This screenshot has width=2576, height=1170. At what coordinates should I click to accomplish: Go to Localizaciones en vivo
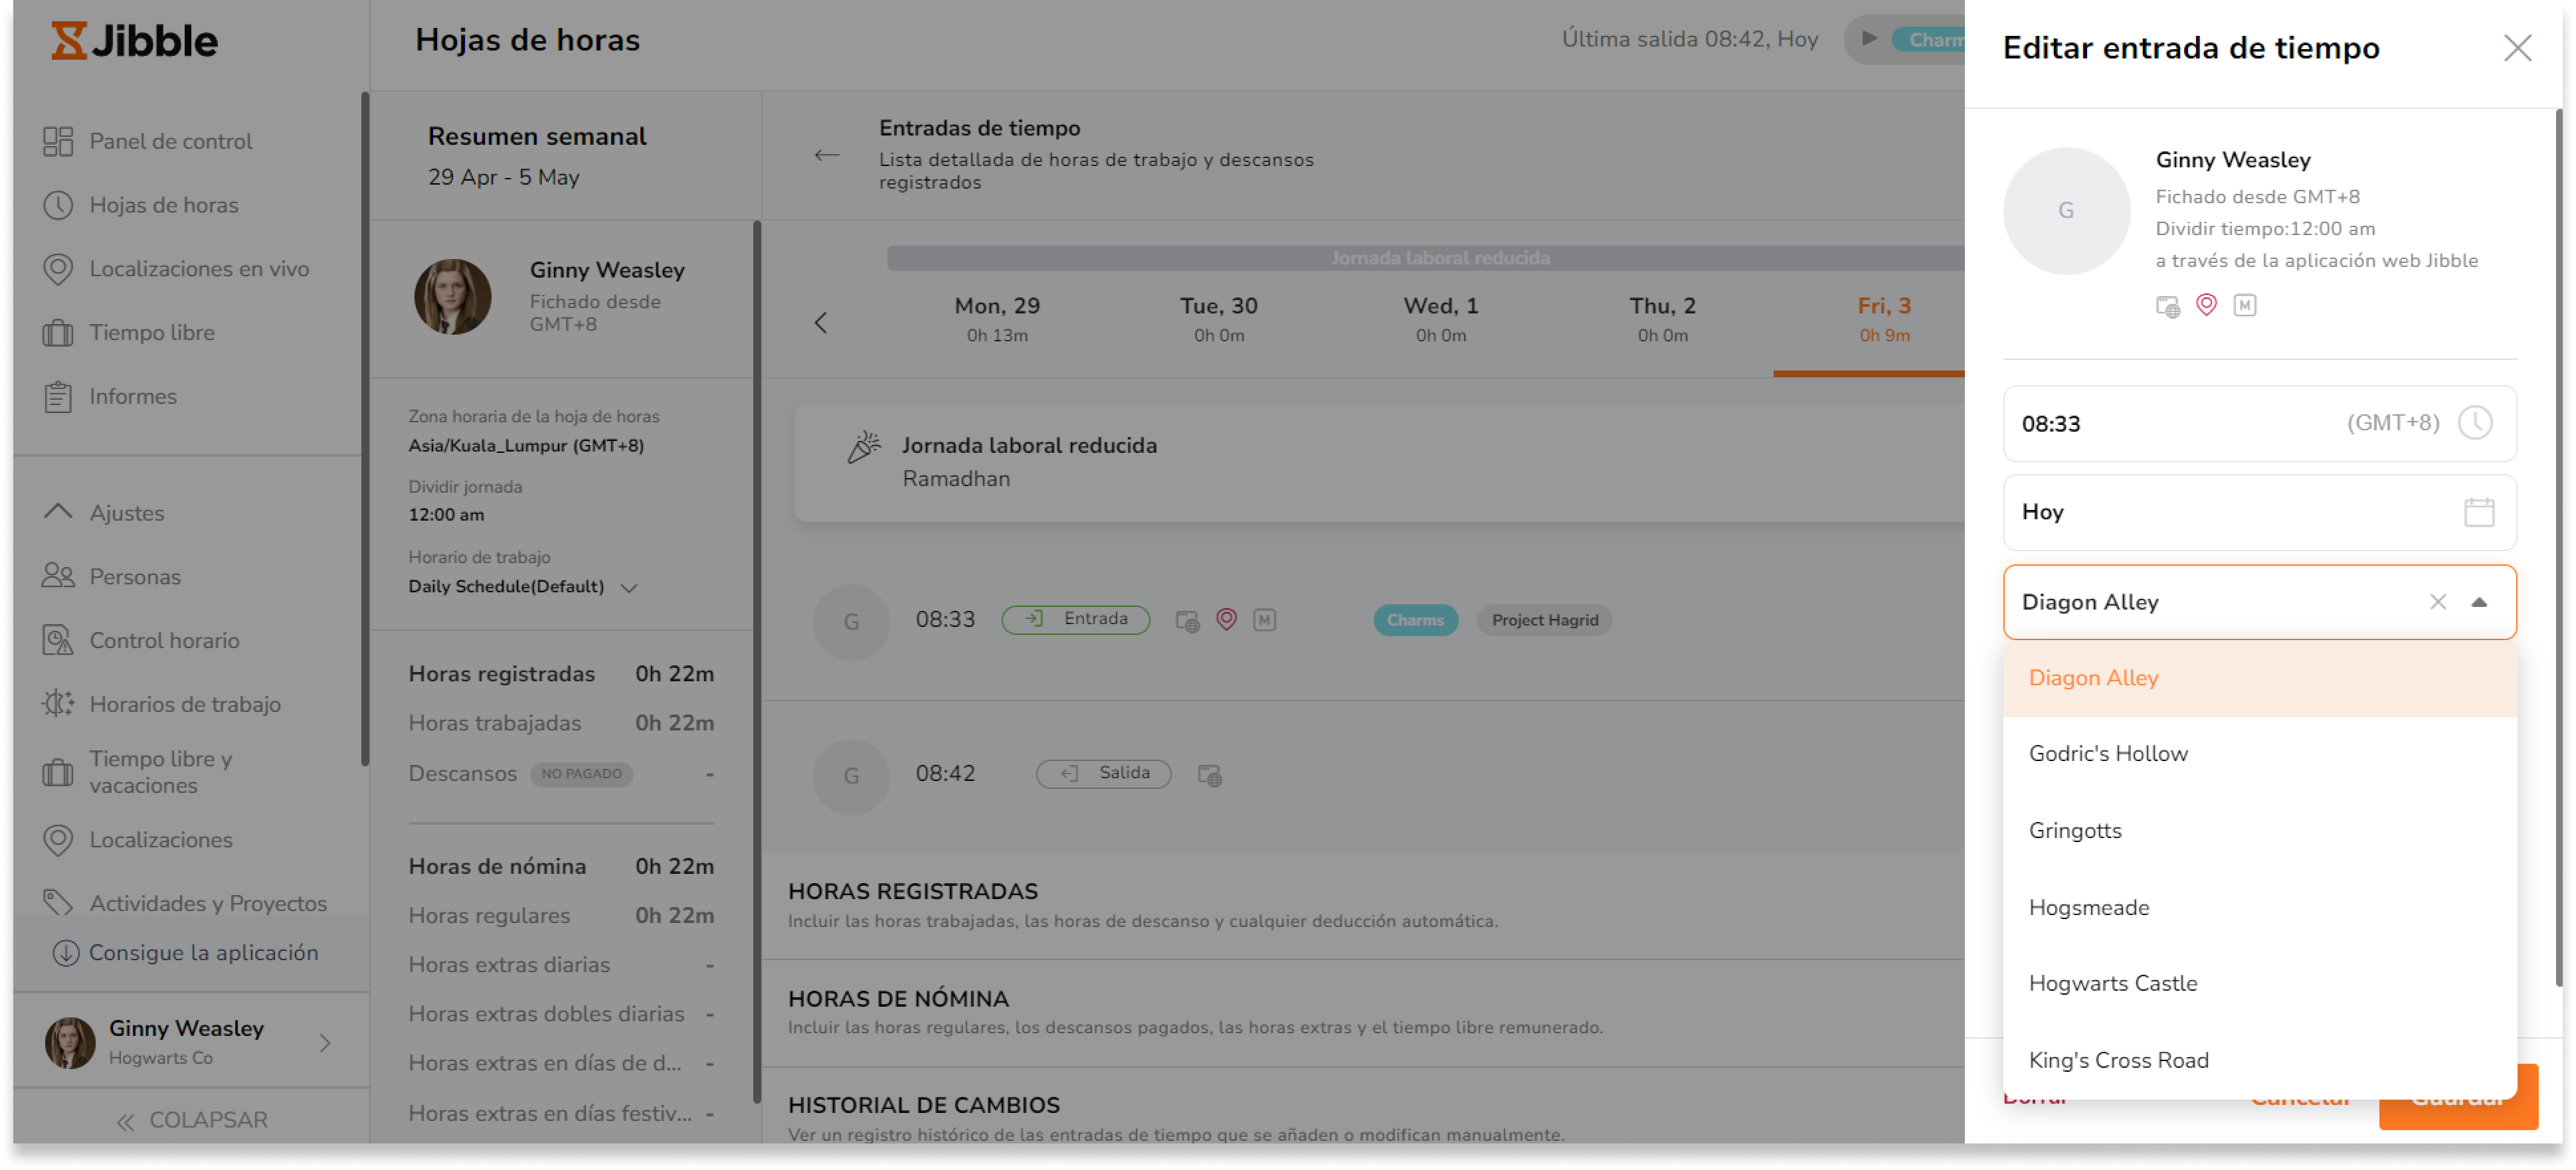198,269
